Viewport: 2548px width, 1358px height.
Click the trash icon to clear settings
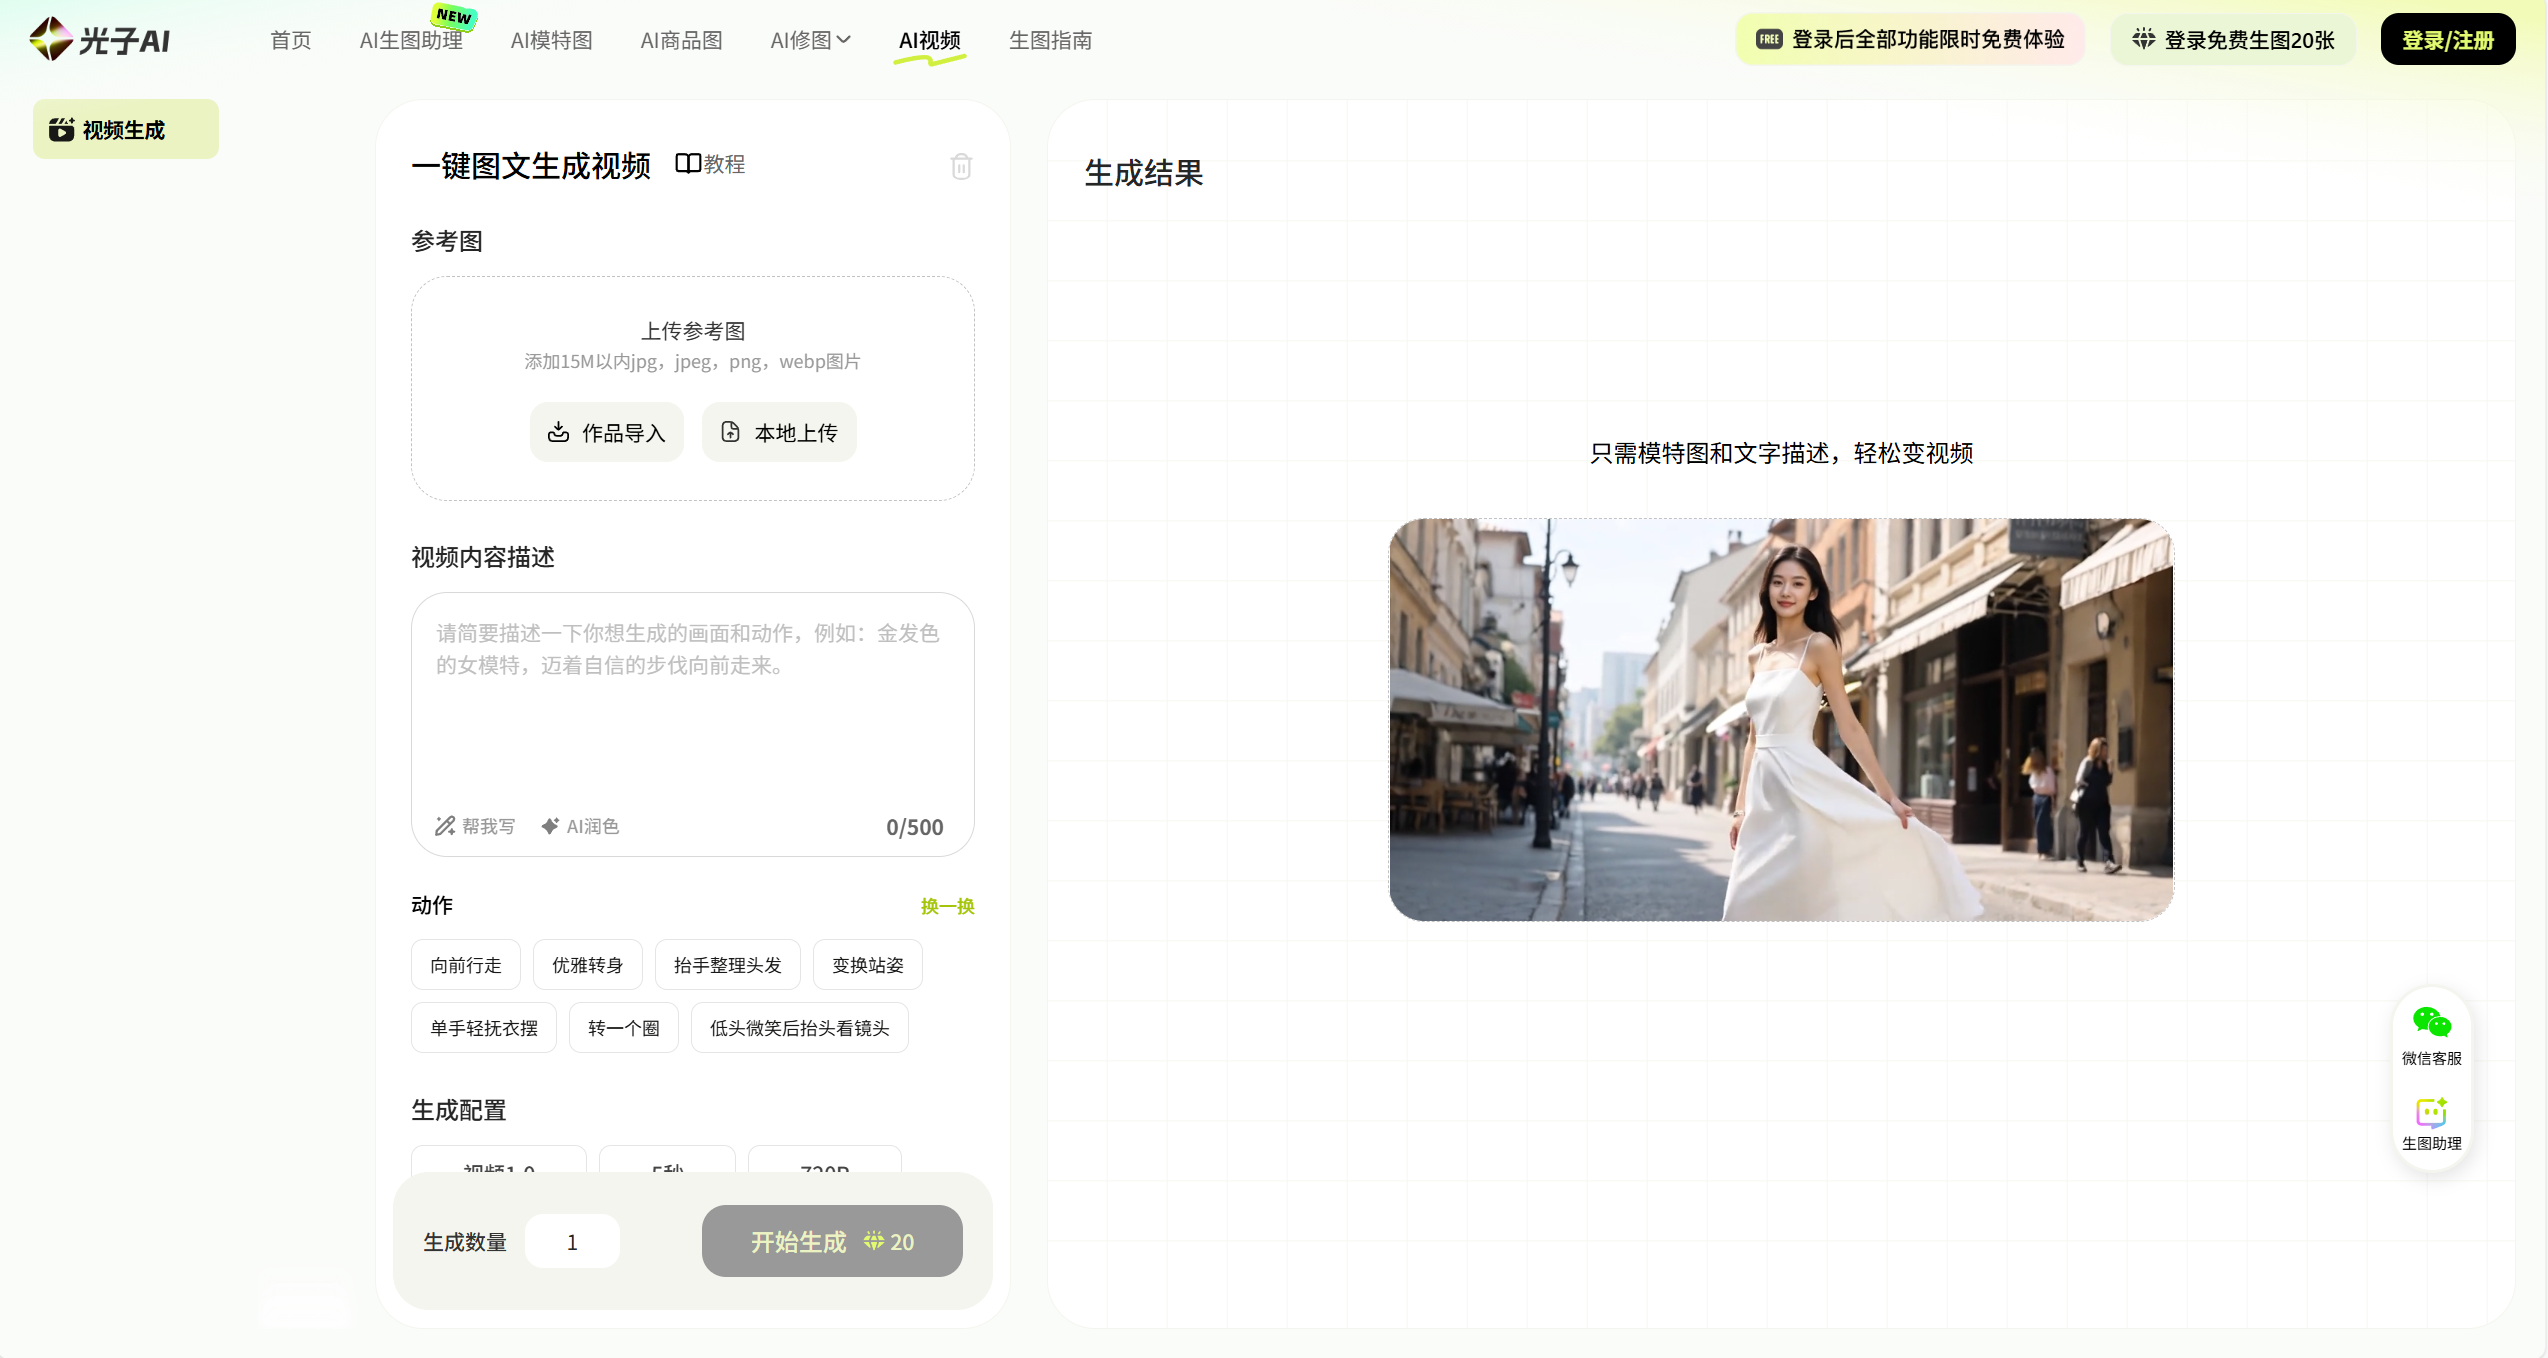tap(961, 166)
